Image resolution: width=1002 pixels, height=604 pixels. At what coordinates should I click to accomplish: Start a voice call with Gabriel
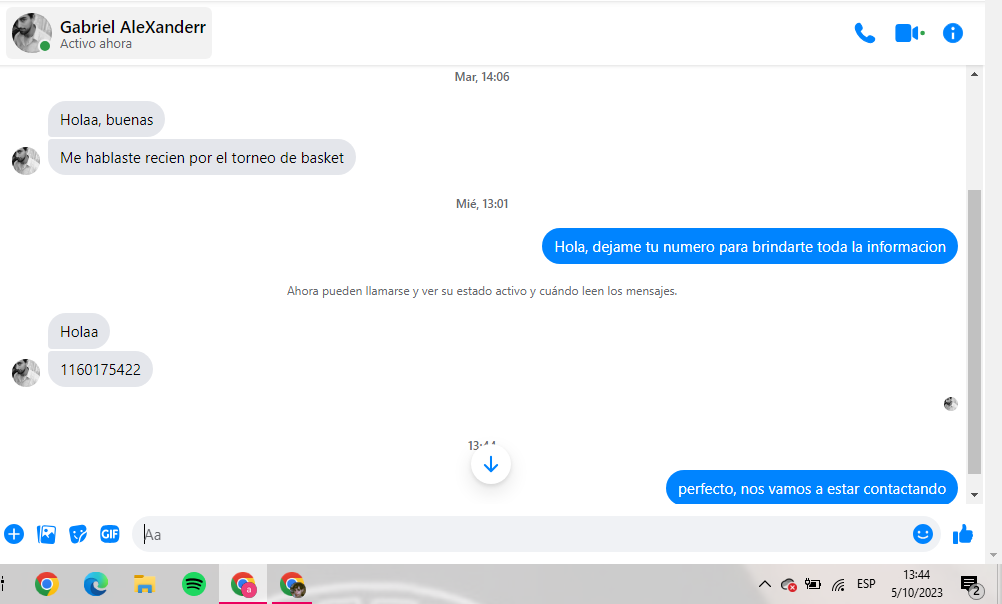click(865, 33)
